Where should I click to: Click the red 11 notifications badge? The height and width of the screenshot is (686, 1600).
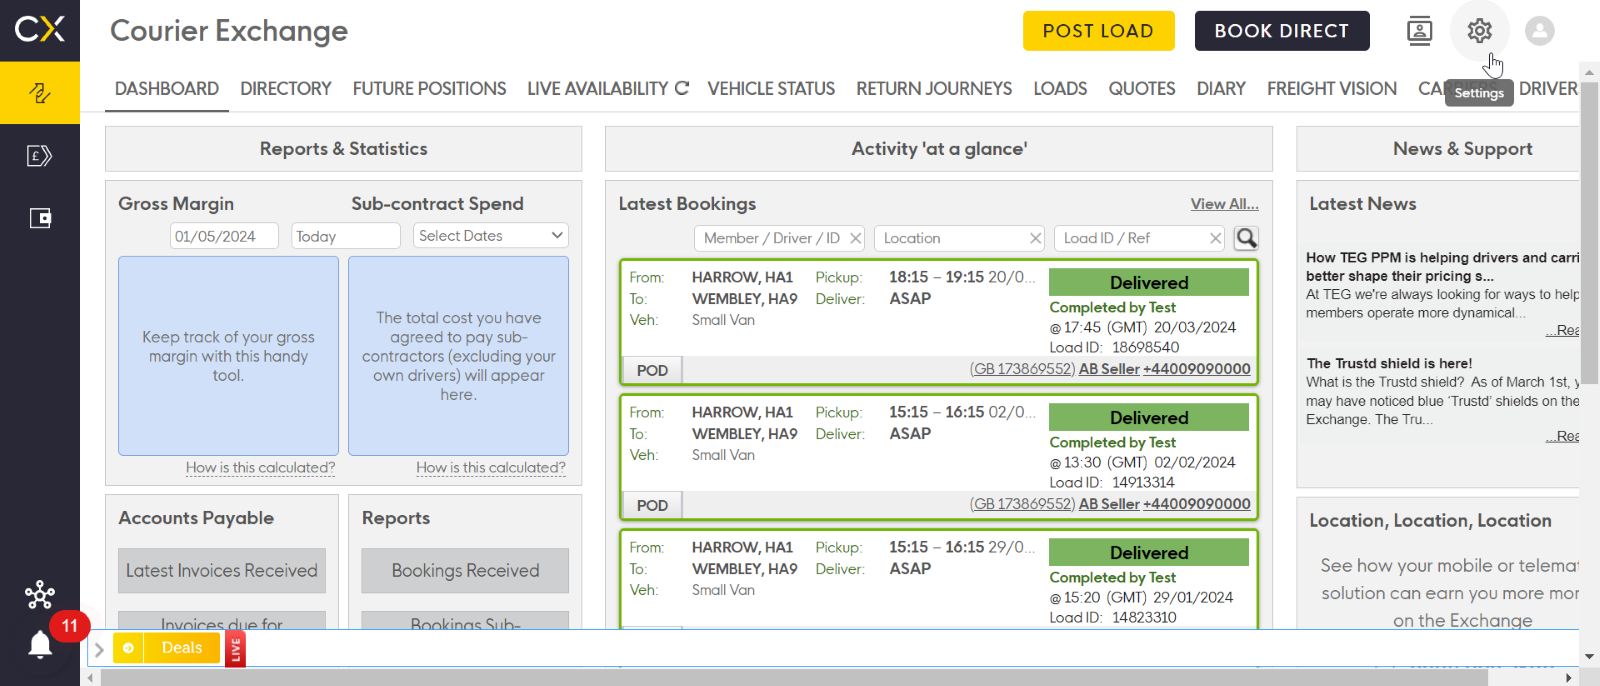(x=70, y=626)
